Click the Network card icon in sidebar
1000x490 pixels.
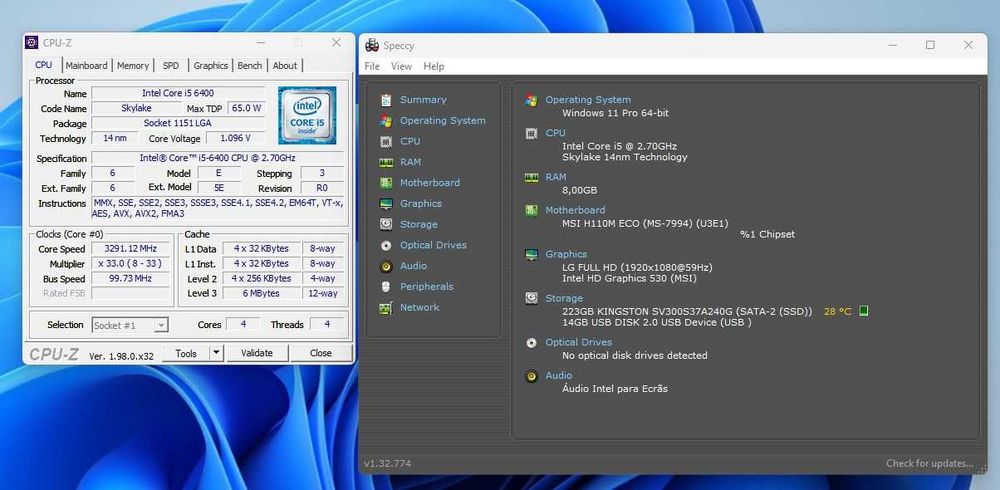pyautogui.click(x=386, y=308)
